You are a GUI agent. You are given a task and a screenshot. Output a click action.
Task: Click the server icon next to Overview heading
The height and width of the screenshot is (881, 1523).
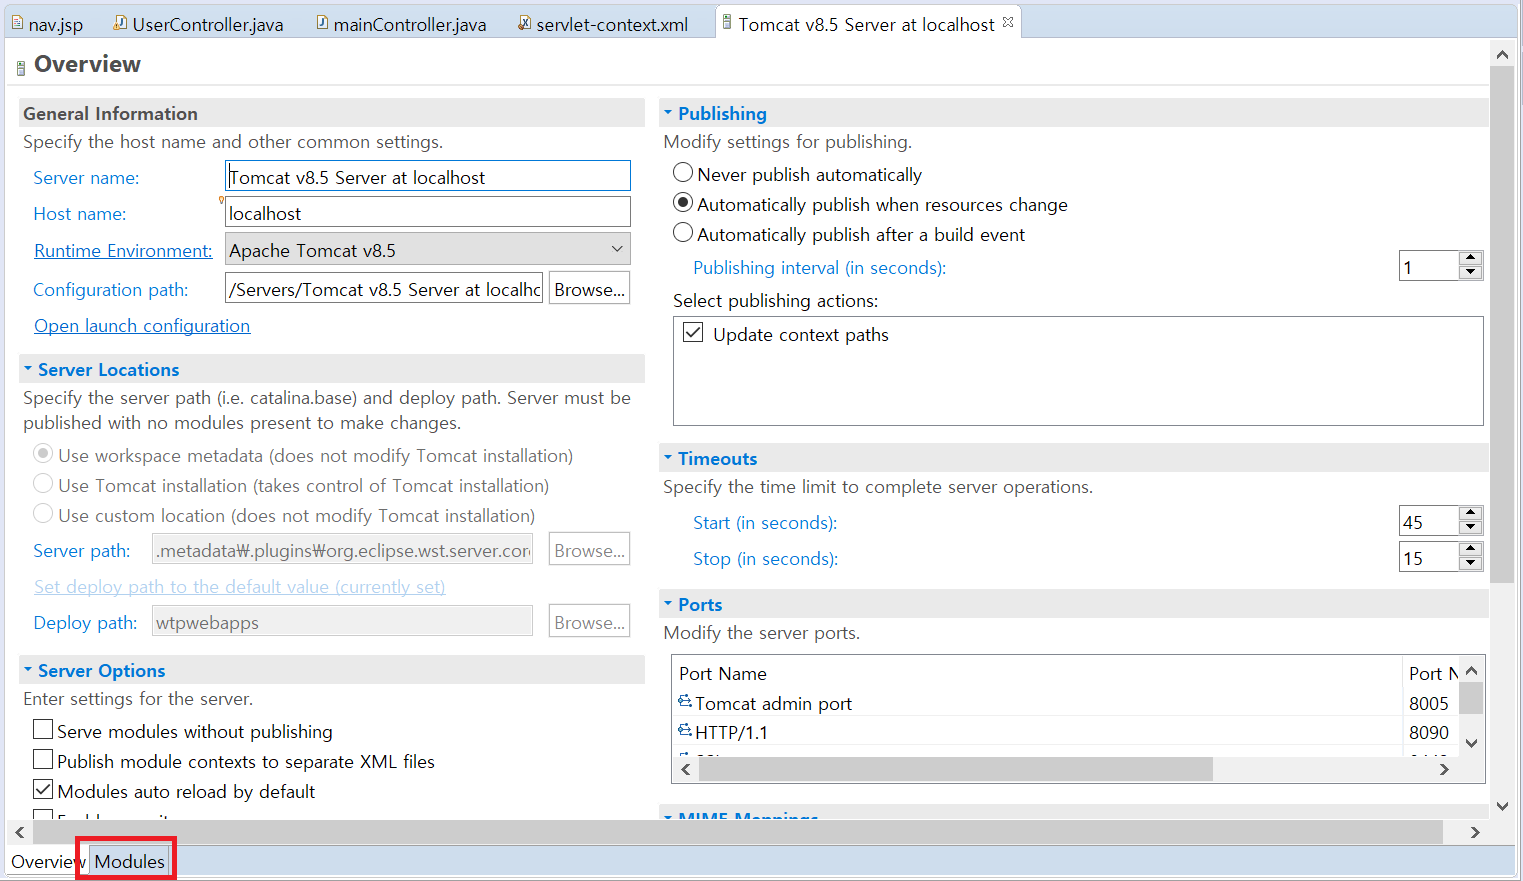click(x=21, y=68)
